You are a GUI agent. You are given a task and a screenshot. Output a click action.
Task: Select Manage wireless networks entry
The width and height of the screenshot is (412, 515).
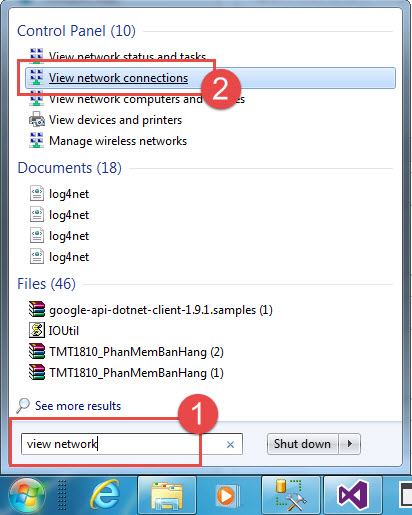(x=118, y=141)
